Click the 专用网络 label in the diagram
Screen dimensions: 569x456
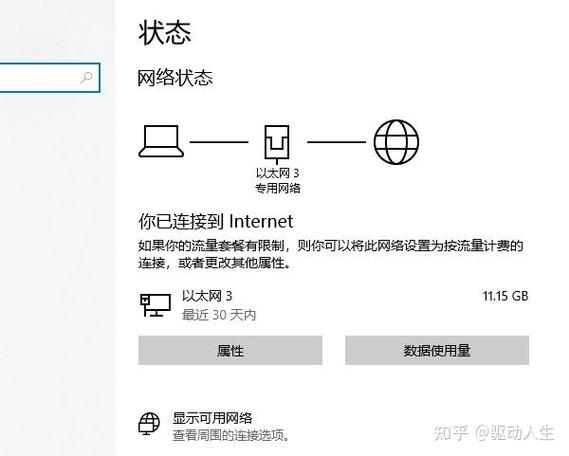tap(278, 188)
